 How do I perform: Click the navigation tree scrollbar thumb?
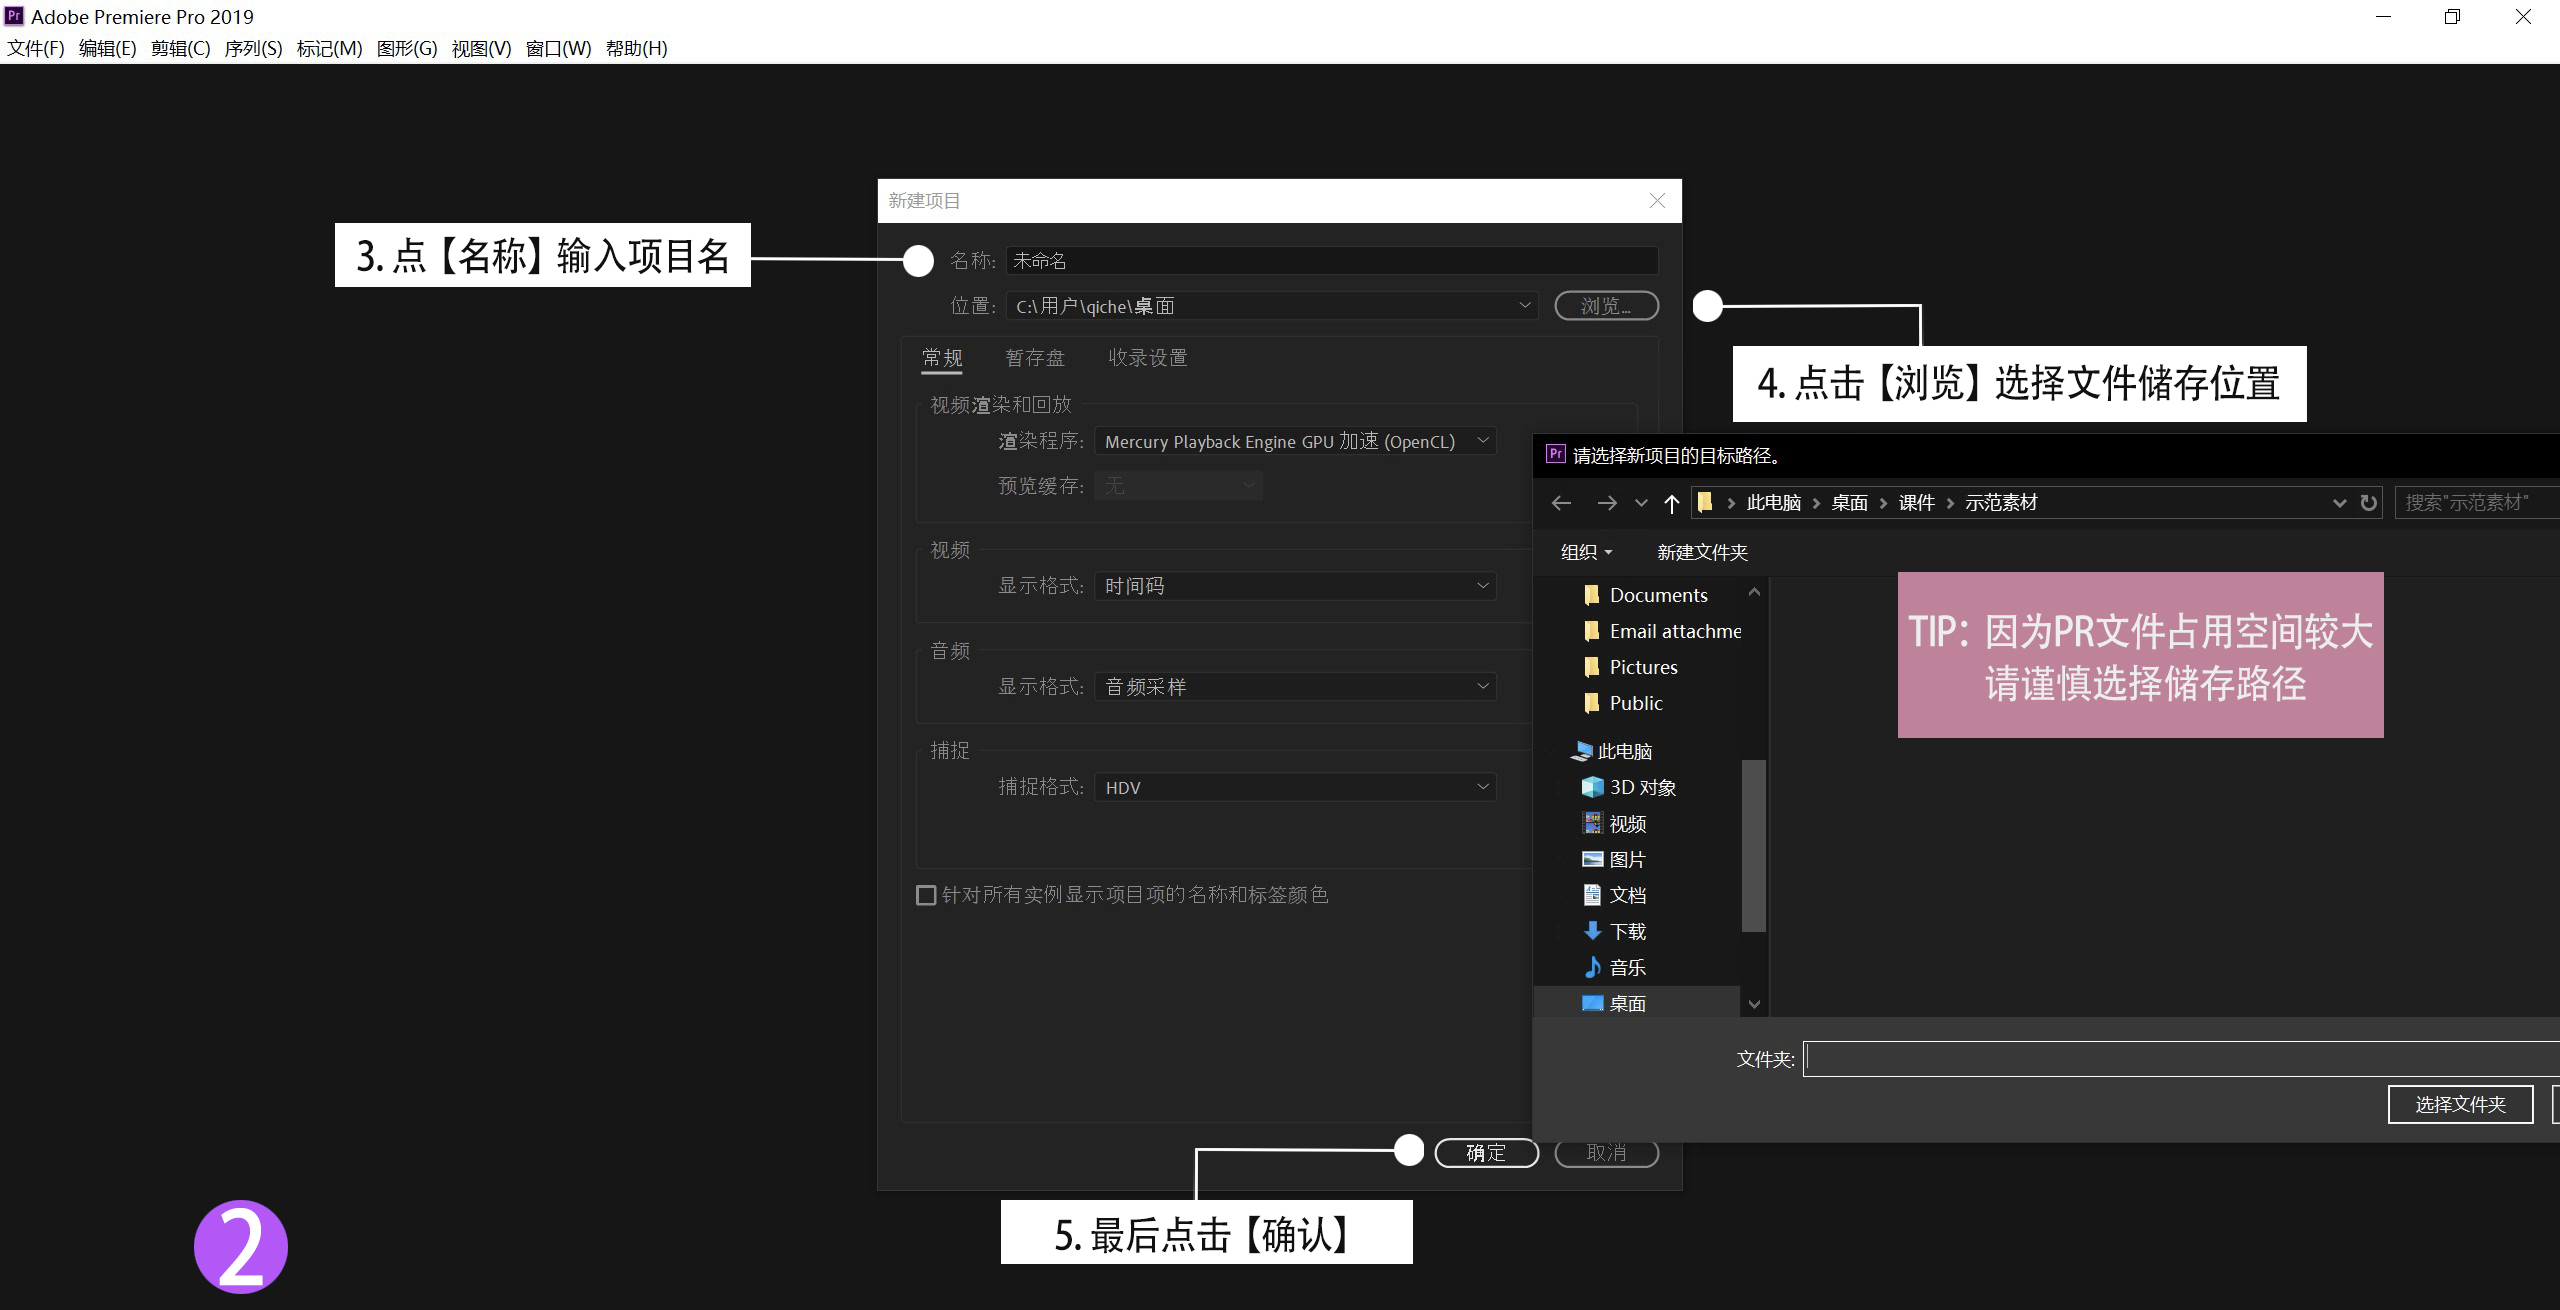(1753, 845)
